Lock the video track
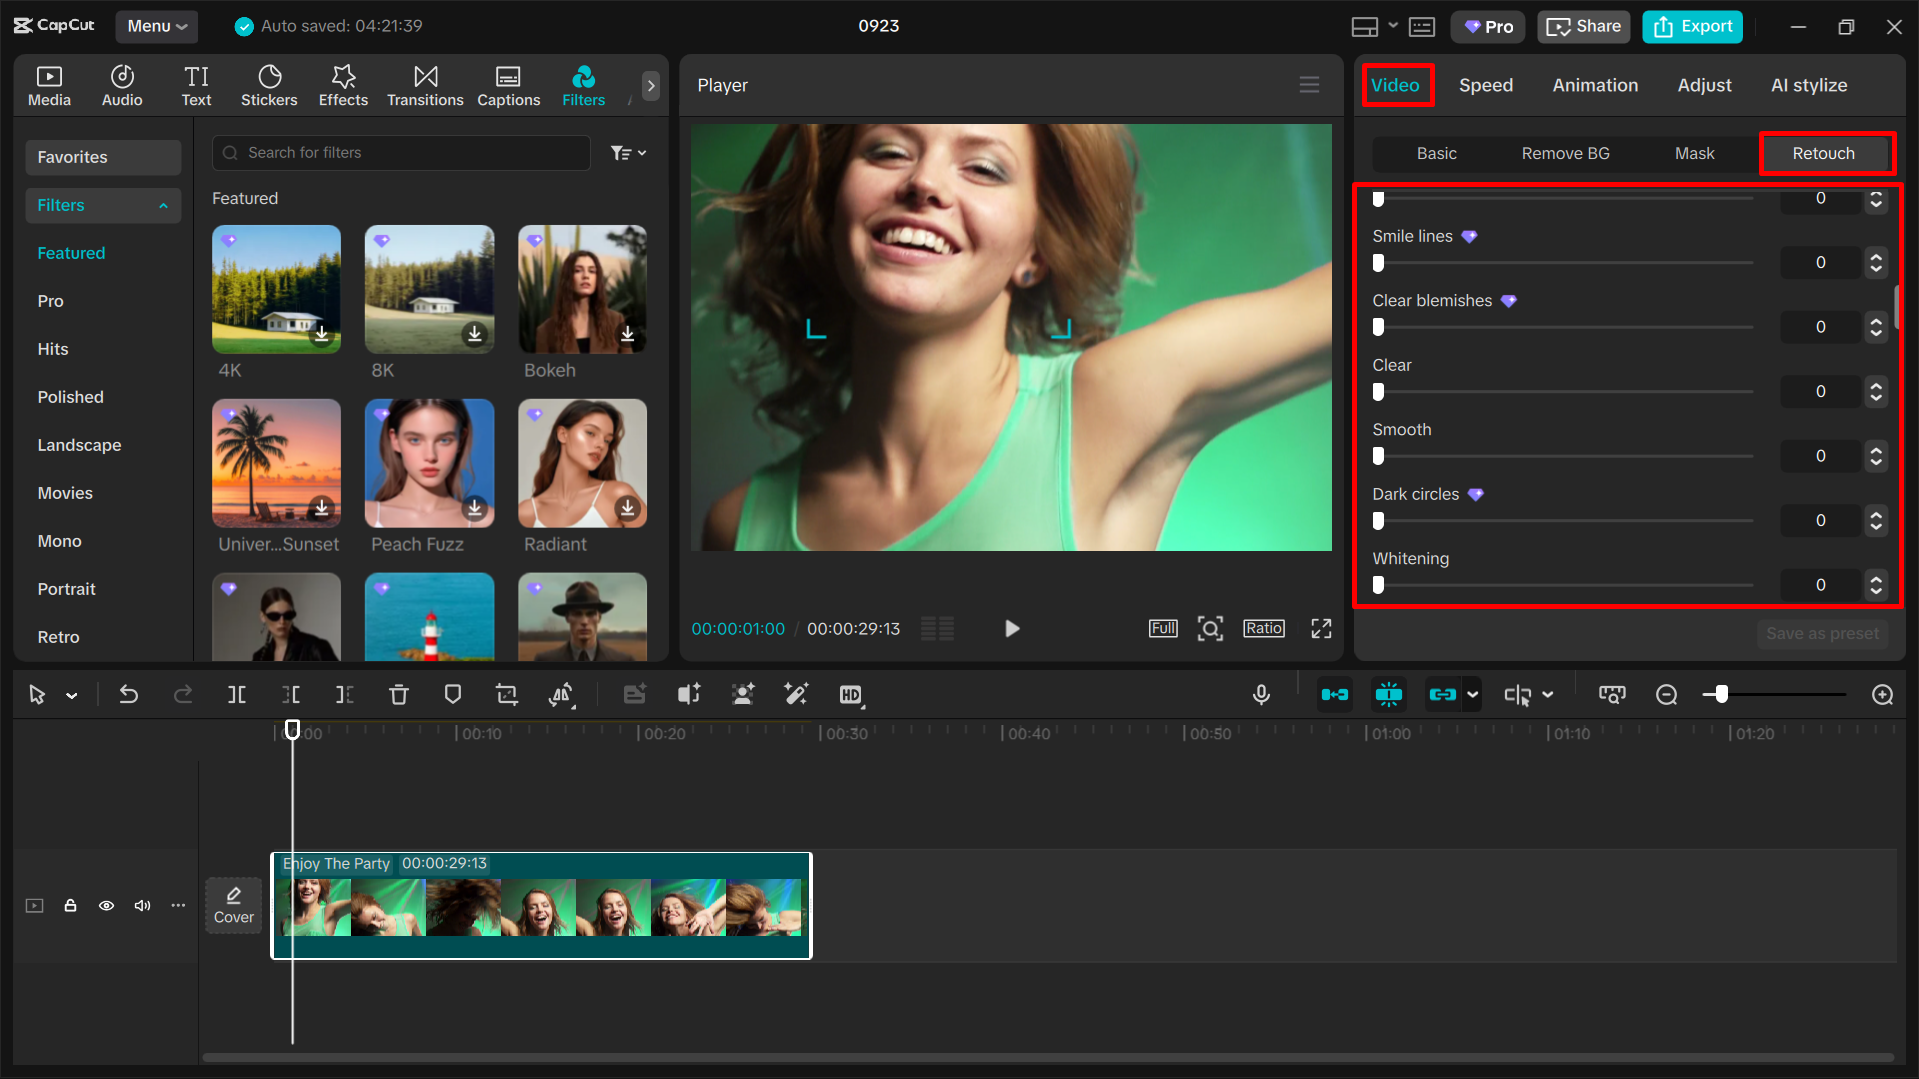1919x1079 pixels. [x=70, y=905]
